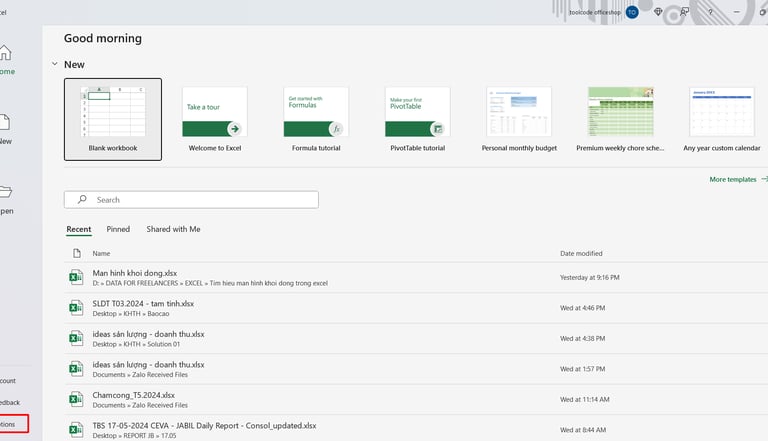The height and width of the screenshot is (441, 768).
Task: Click the New blank page sidebar icon
Action: click(x=4, y=122)
